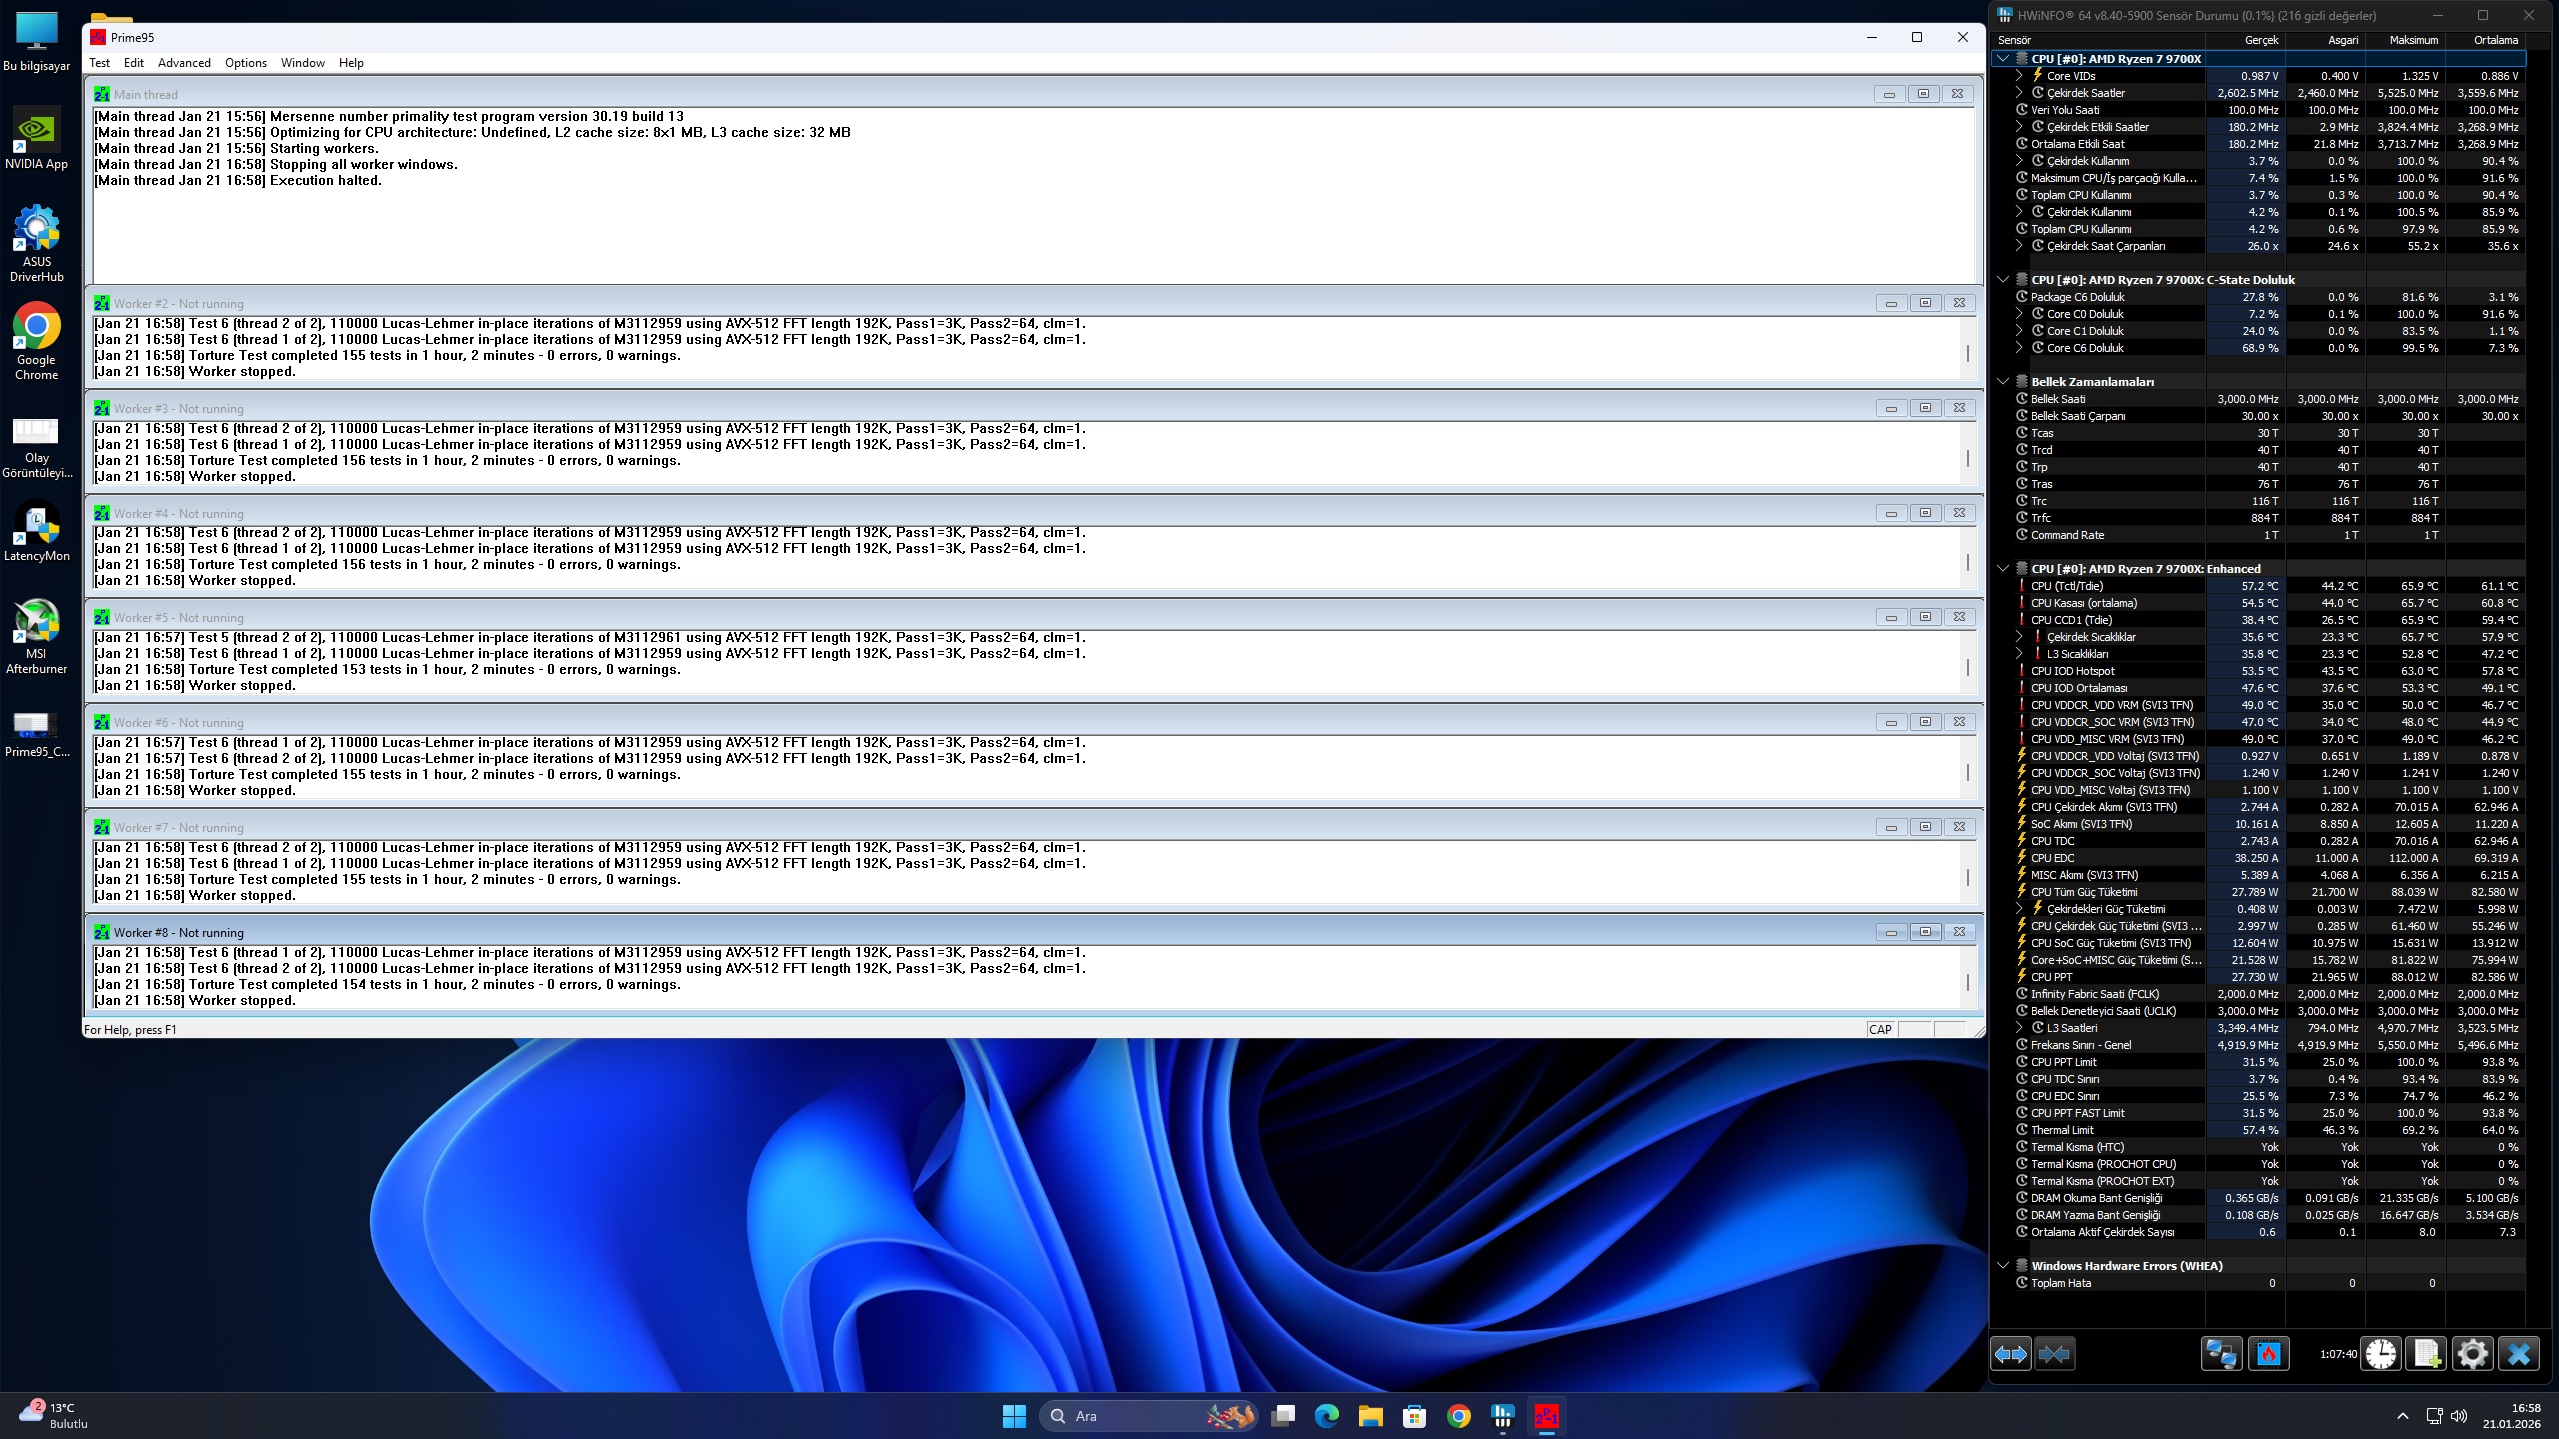Open HWiNFO sensor settings gear button
This screenshot has width=2559, height=1439.
point(2473,1354)
